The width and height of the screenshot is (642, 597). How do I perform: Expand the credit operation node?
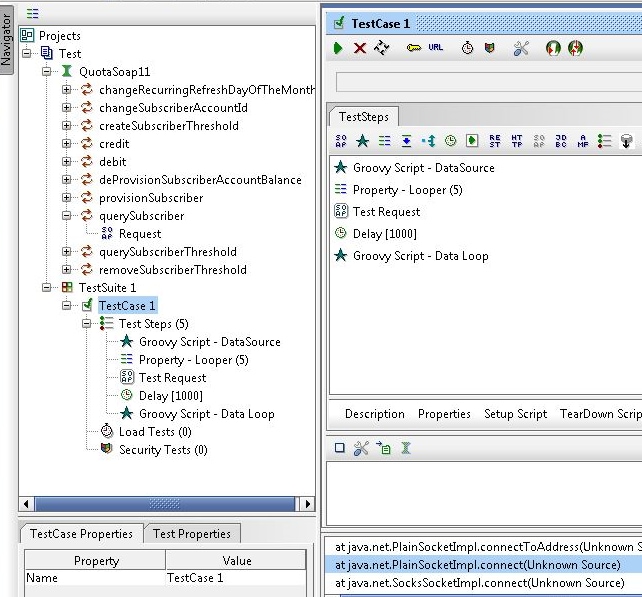pyautogui.click(x=66, y=143)
